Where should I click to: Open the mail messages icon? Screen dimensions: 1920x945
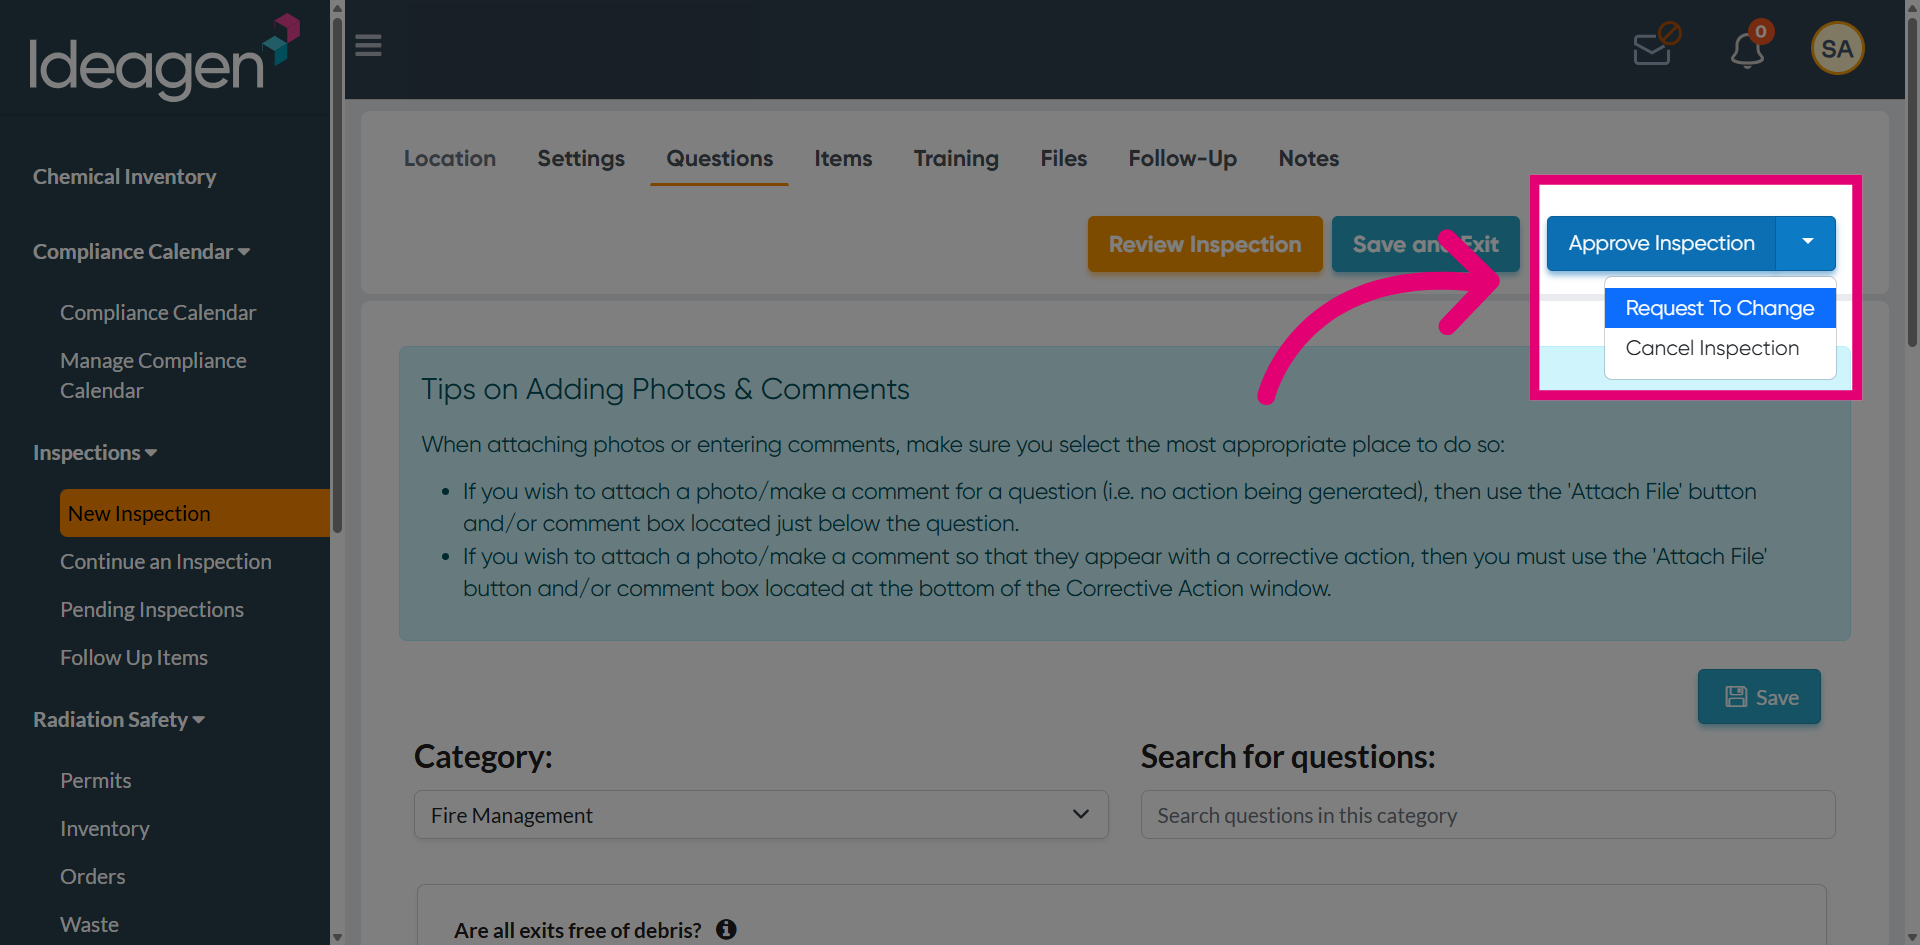[x=1656, y=46]
